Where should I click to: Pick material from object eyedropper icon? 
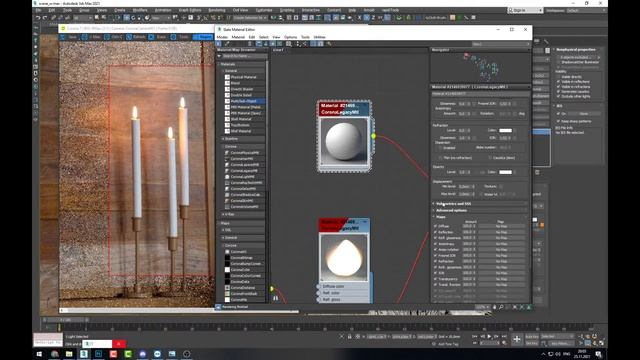[x=227, y=44]
